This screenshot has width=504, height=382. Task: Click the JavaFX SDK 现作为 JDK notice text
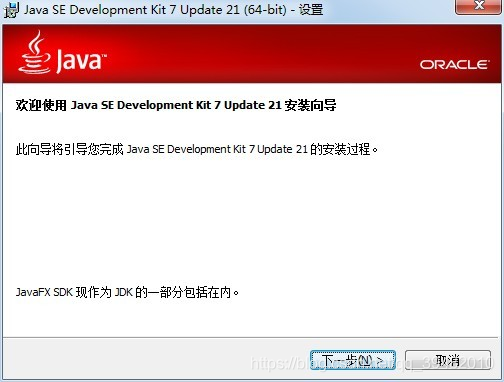click(127, 292)
